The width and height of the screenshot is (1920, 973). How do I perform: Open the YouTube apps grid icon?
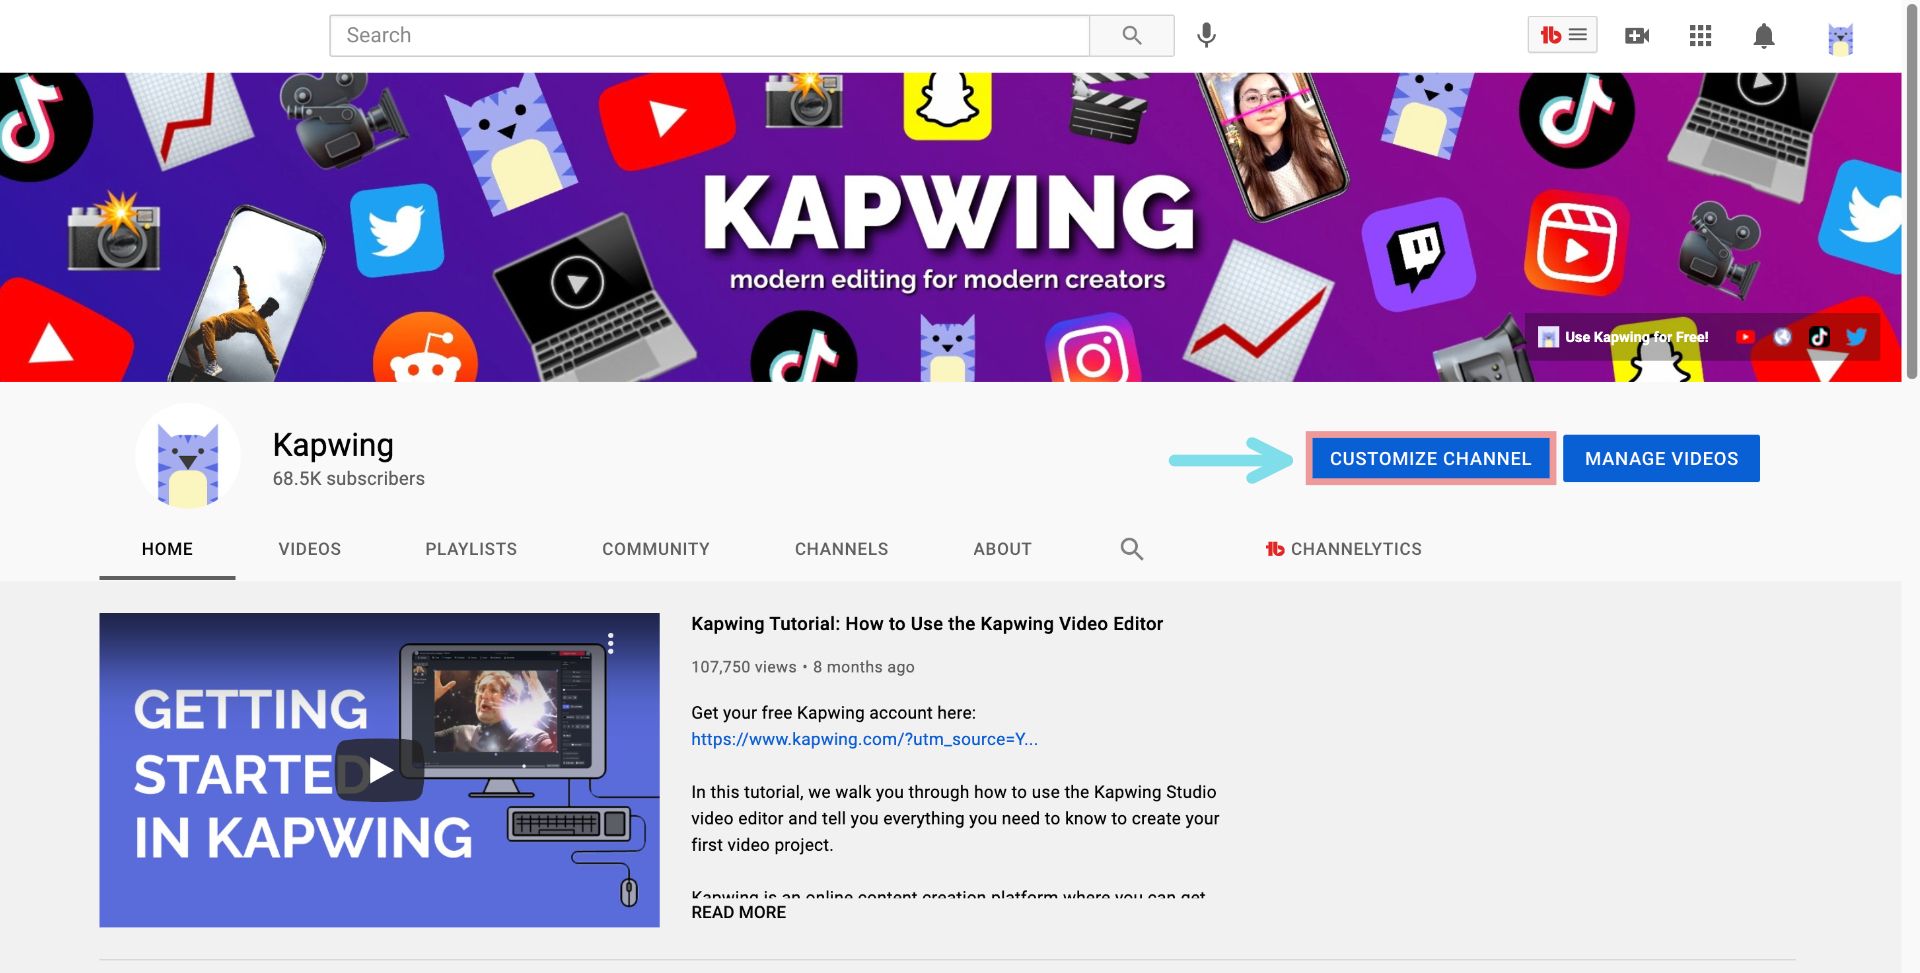click(1700, 35)
